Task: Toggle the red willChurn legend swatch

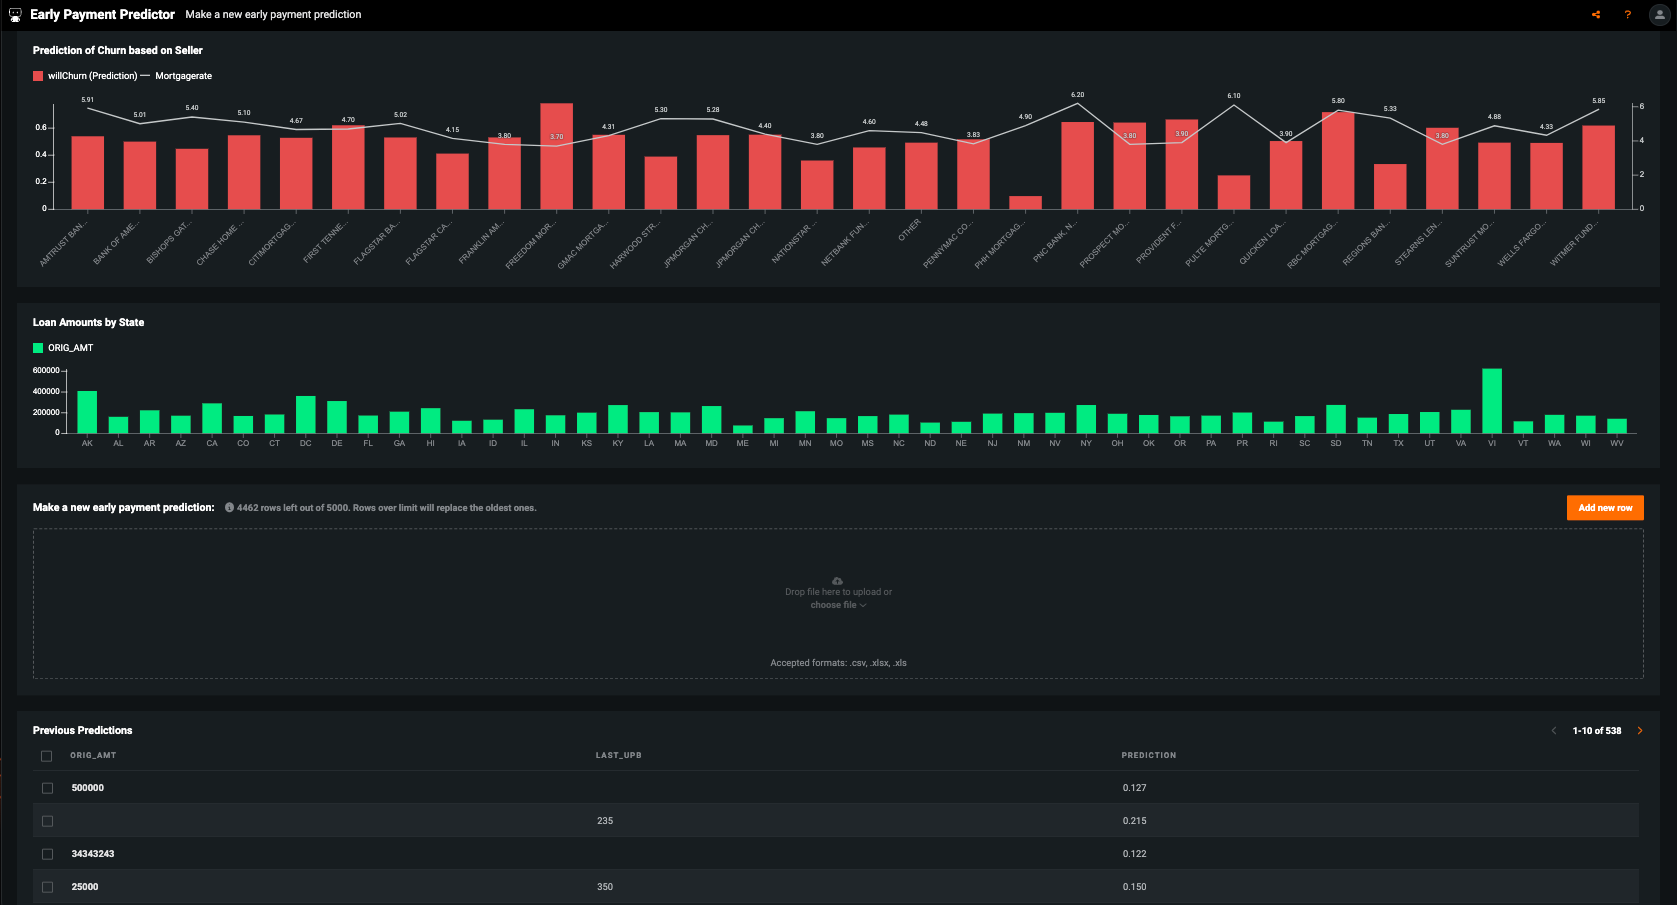Action: [38, 76]
